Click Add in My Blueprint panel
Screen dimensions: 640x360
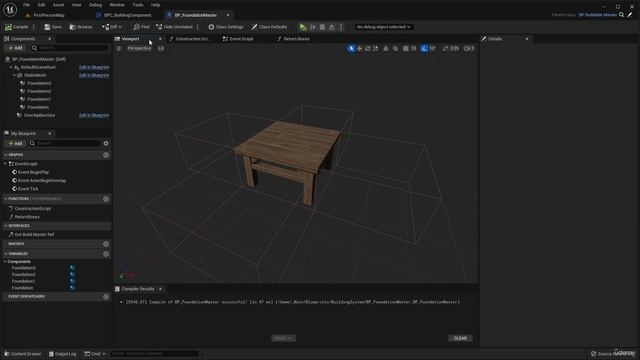(x=15, y=144)
